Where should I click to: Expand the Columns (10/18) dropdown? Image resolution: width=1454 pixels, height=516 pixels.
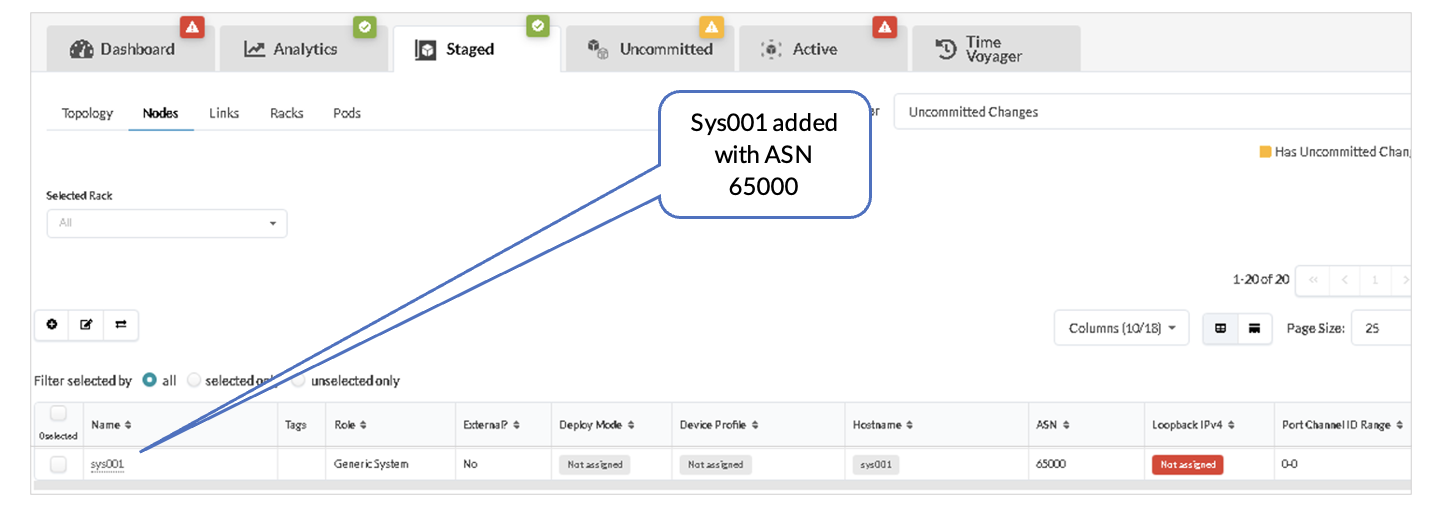coord(1121,328)
